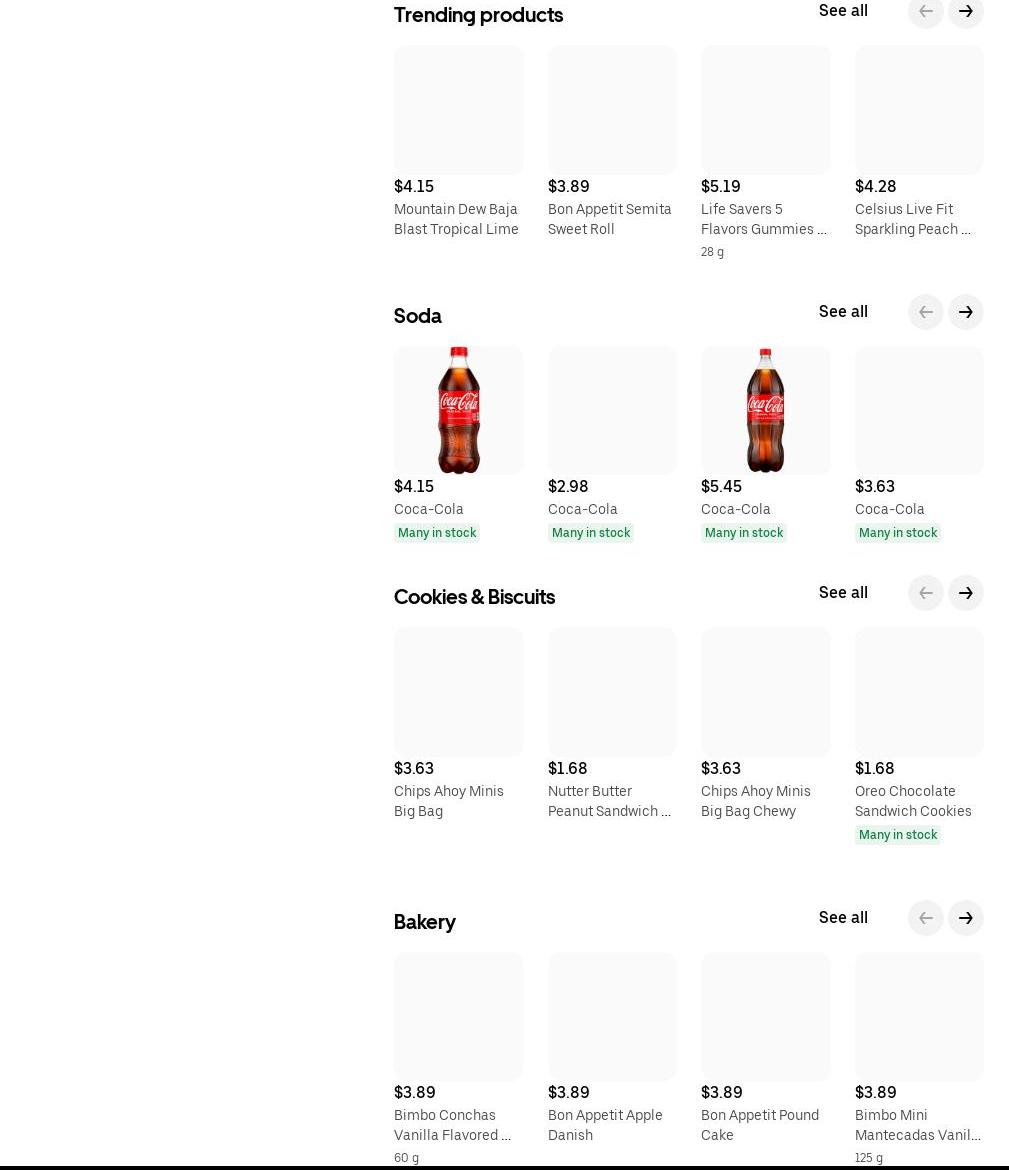Click previous arrow in Bakery section

pyautogui.click(x=925, y=918)
